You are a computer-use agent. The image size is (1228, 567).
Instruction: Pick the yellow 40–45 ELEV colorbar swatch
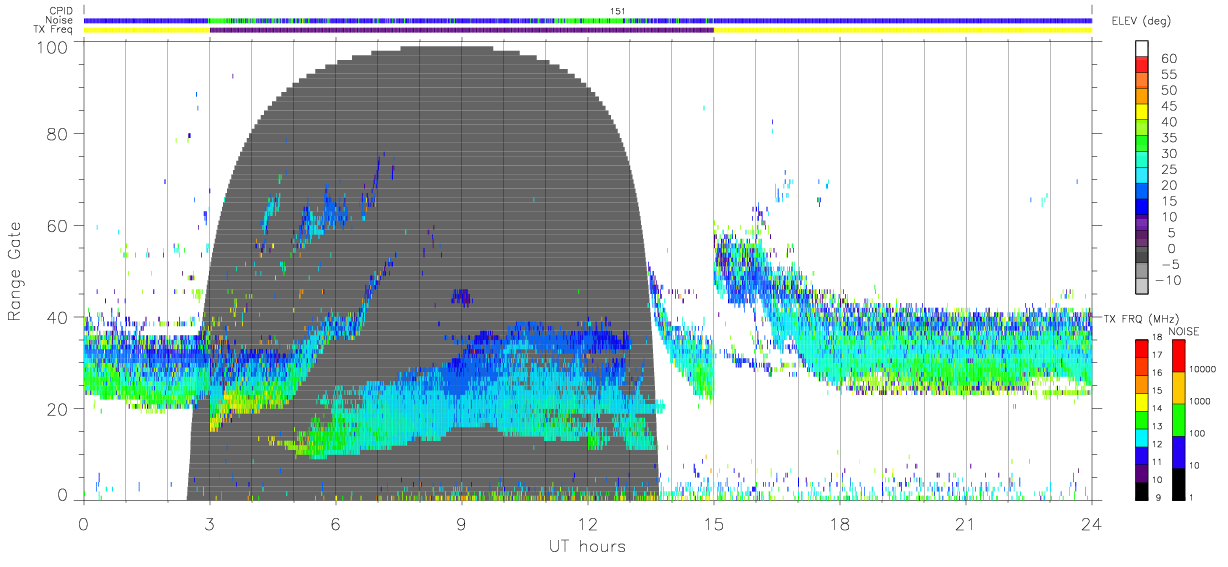[1142, 111]
